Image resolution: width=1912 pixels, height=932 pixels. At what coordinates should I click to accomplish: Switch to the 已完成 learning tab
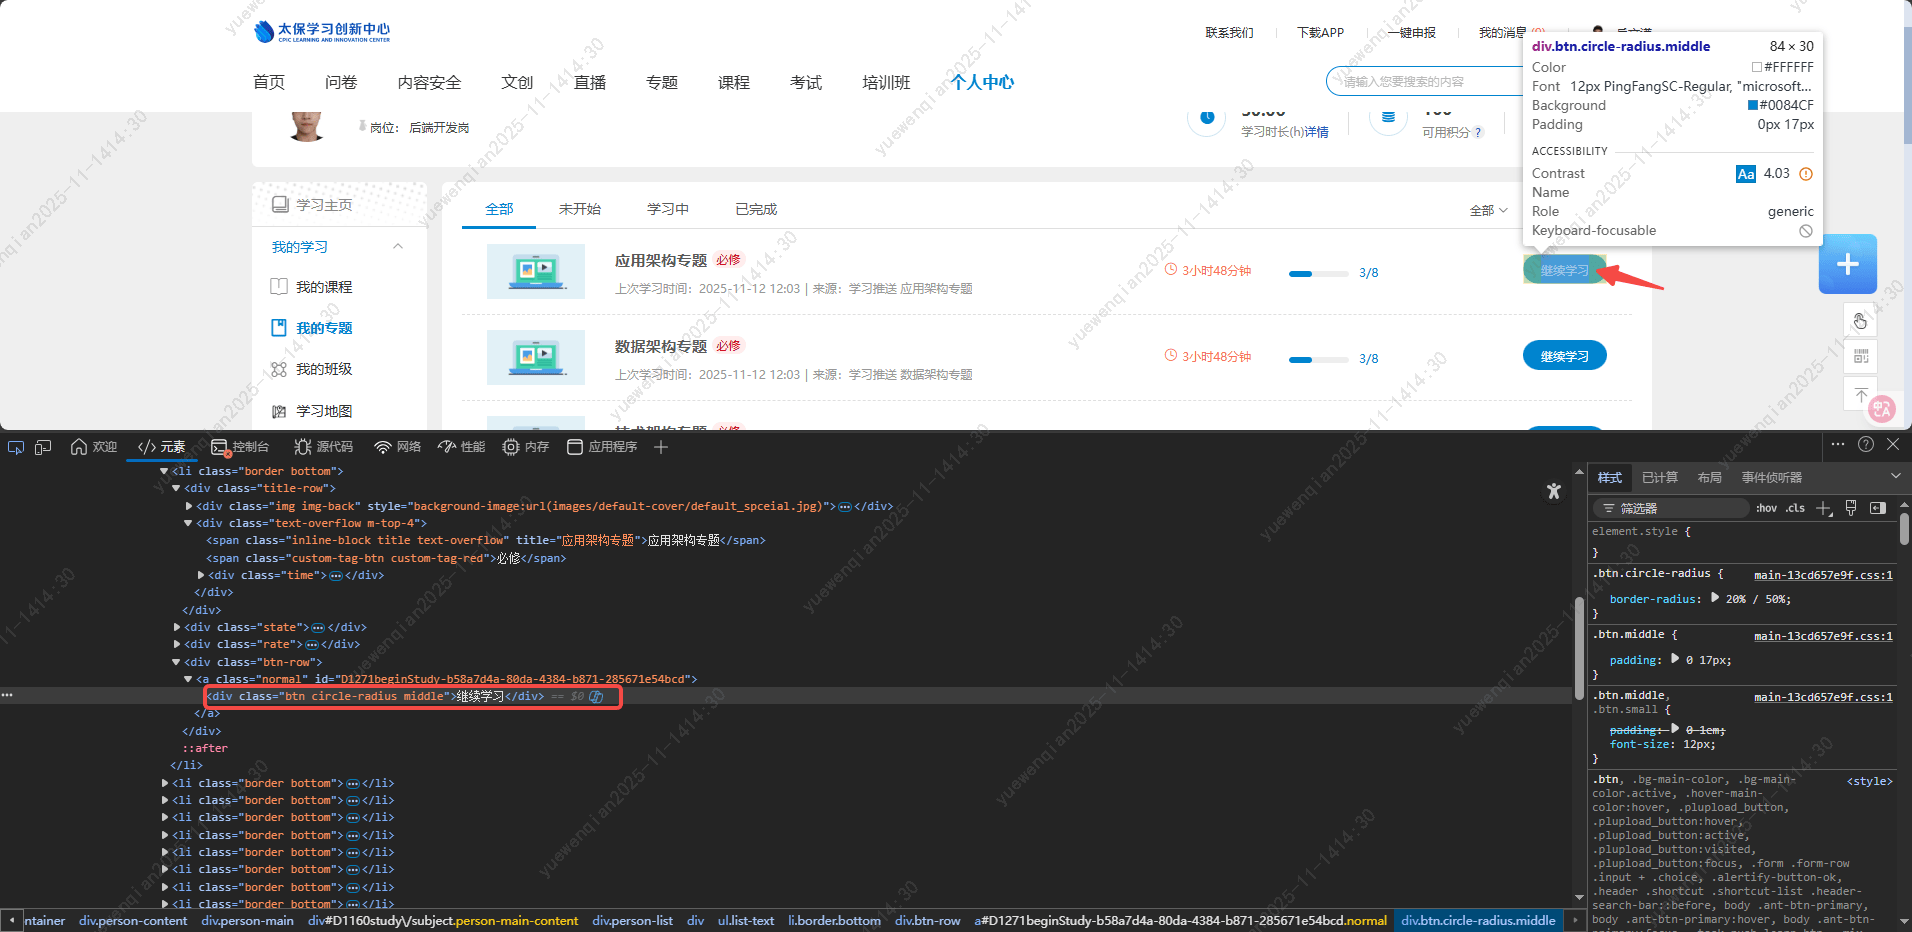click(x=754, y=209)
